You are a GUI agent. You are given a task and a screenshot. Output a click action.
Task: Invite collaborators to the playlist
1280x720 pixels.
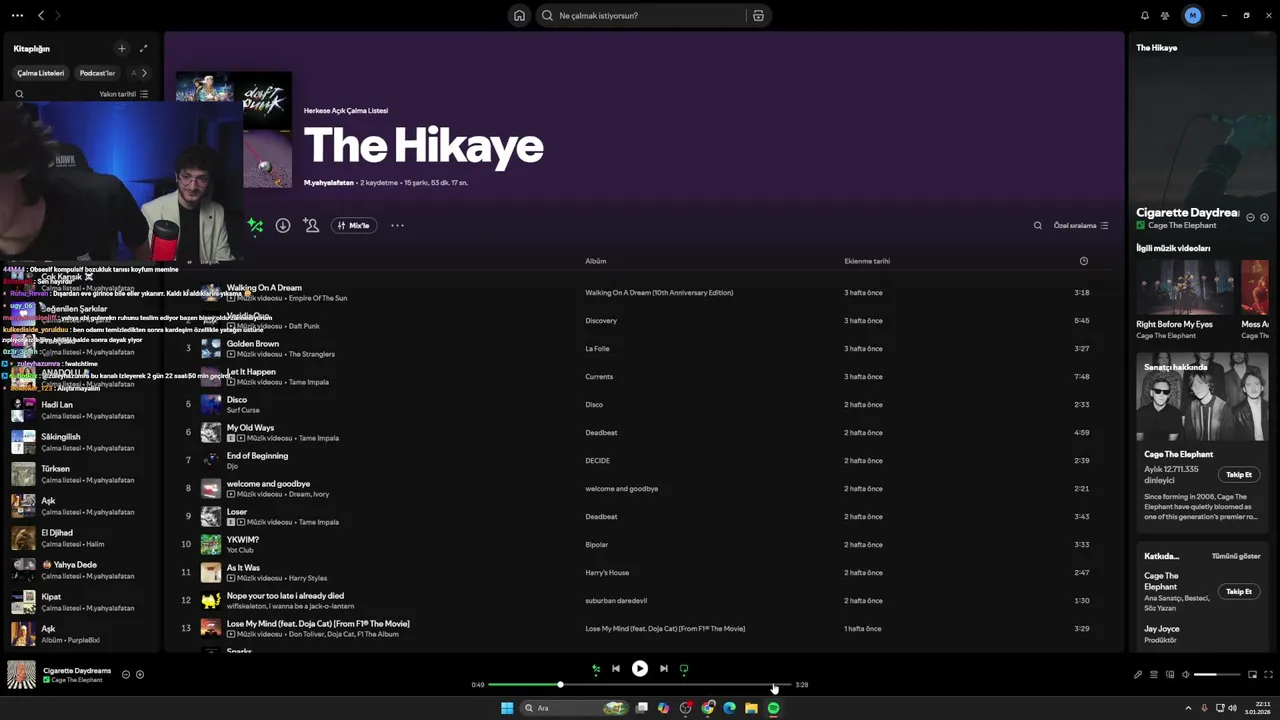tap(311, 226)
